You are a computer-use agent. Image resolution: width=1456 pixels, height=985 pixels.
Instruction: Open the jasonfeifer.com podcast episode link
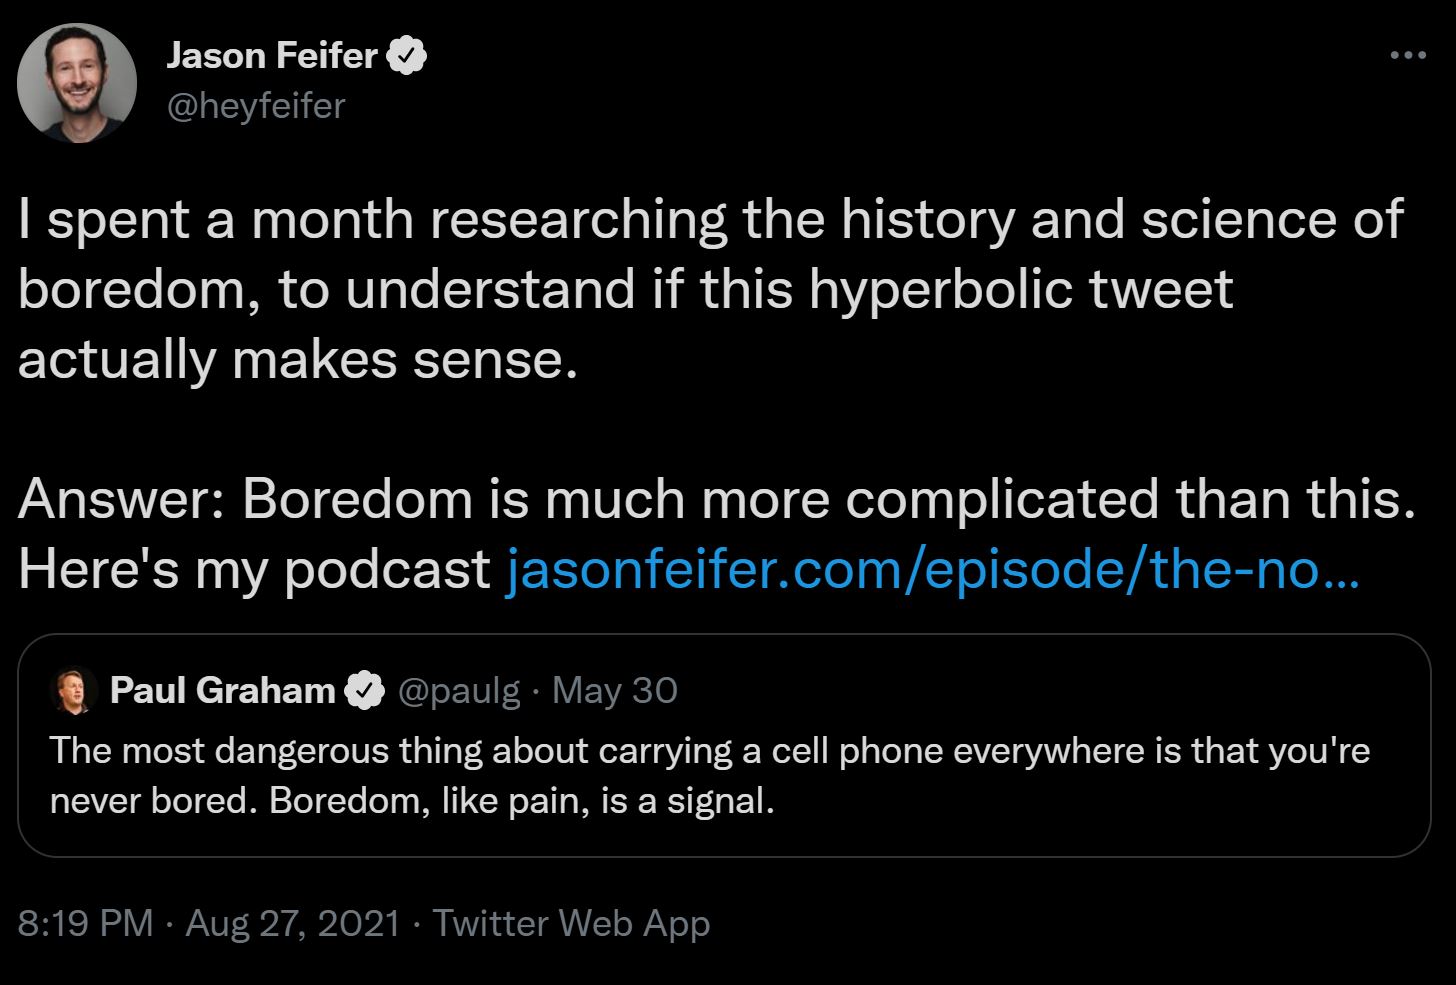coord(933,570)
